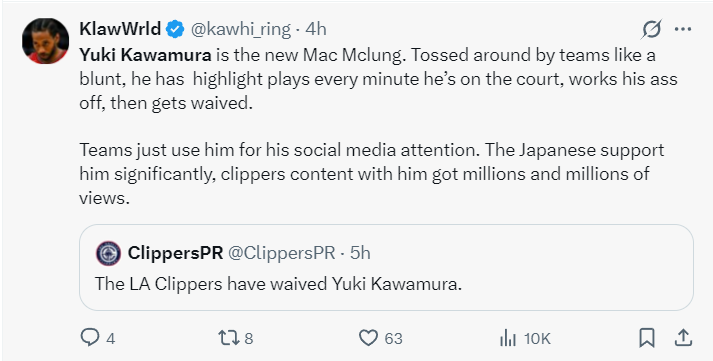
Task: Click the ClippersPR logo avatar
Action: (x=108, y=253)
